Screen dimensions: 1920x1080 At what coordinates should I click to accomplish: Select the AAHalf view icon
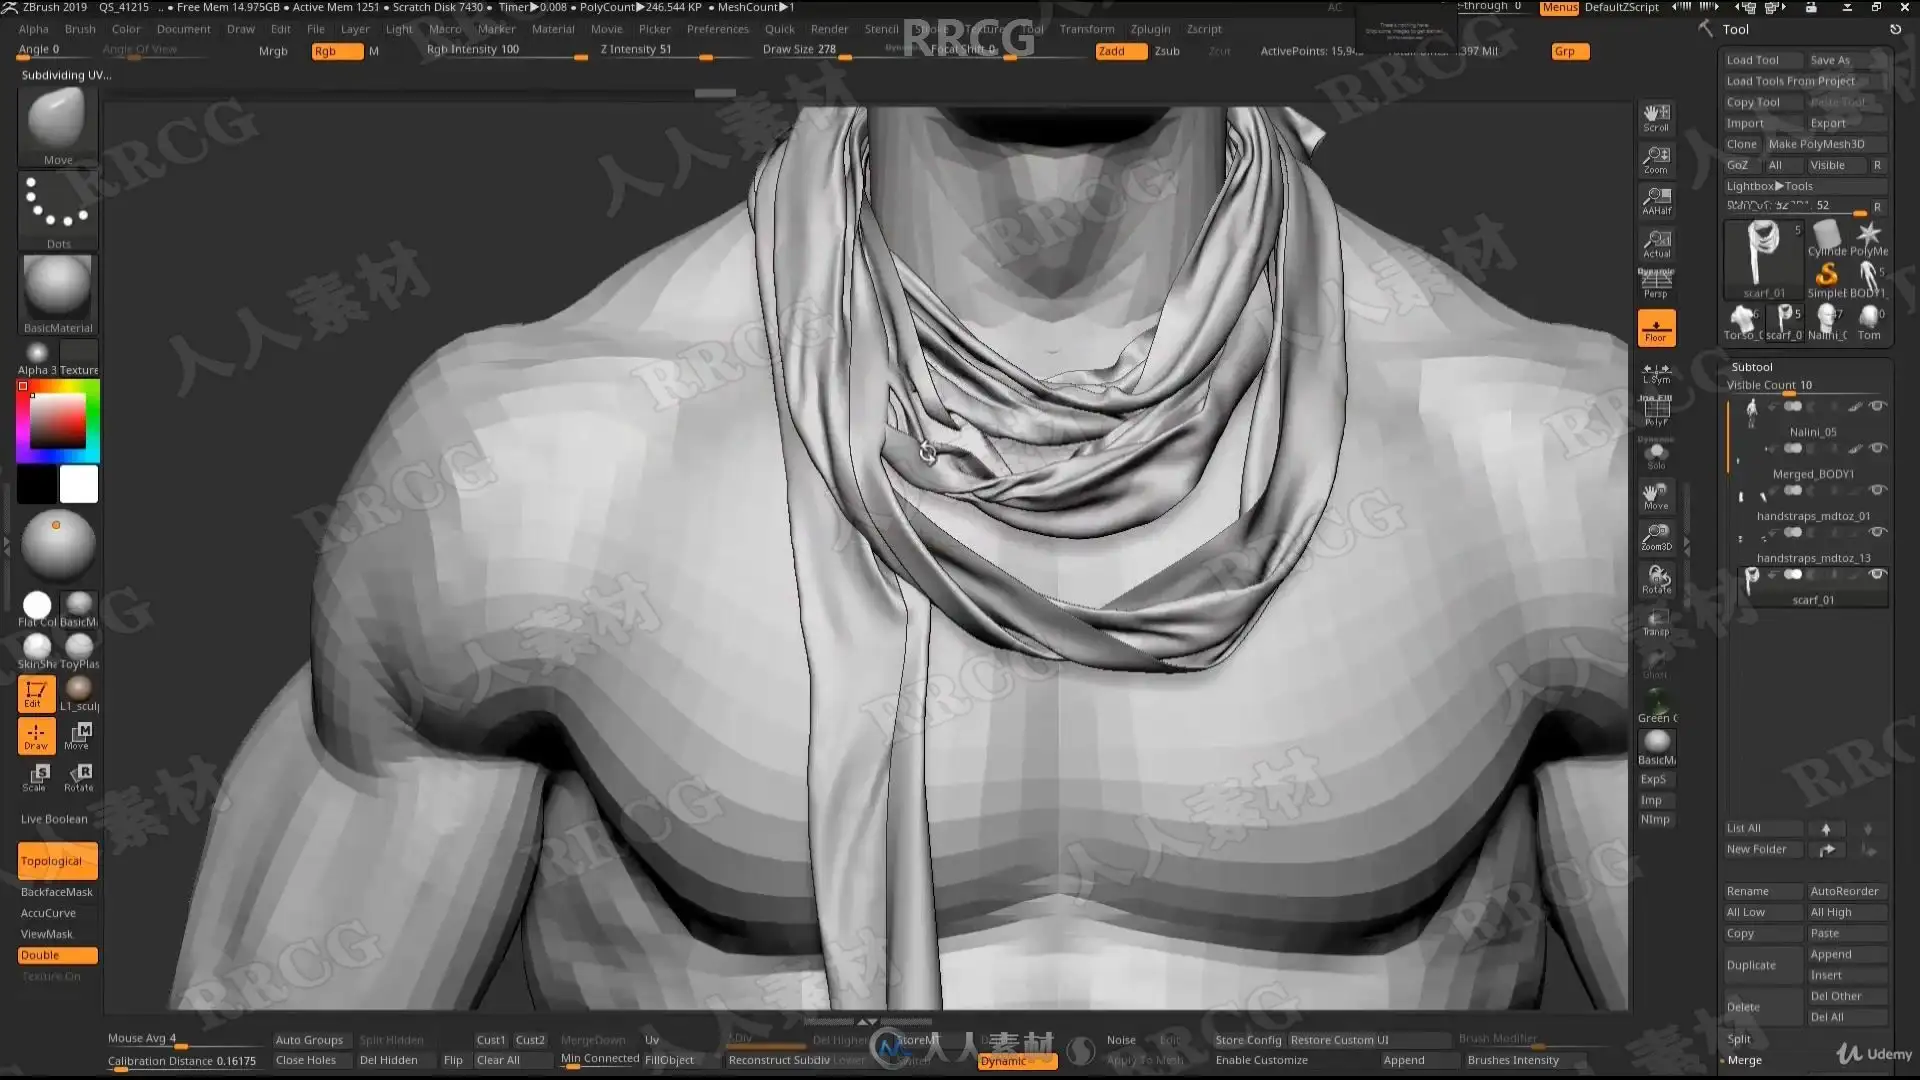1656,201
